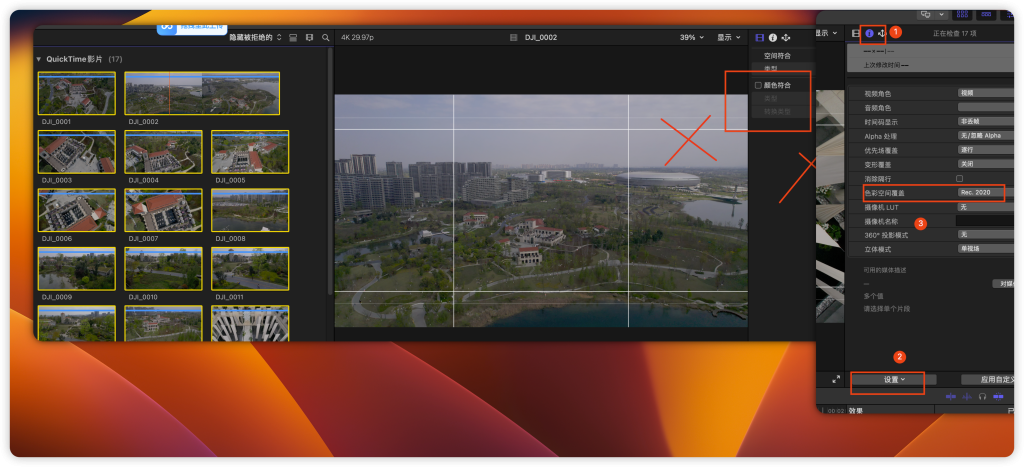This screenshot has width=1024, height=467.
Task: Open the 立体模式 dropdown
Action: 985,249
